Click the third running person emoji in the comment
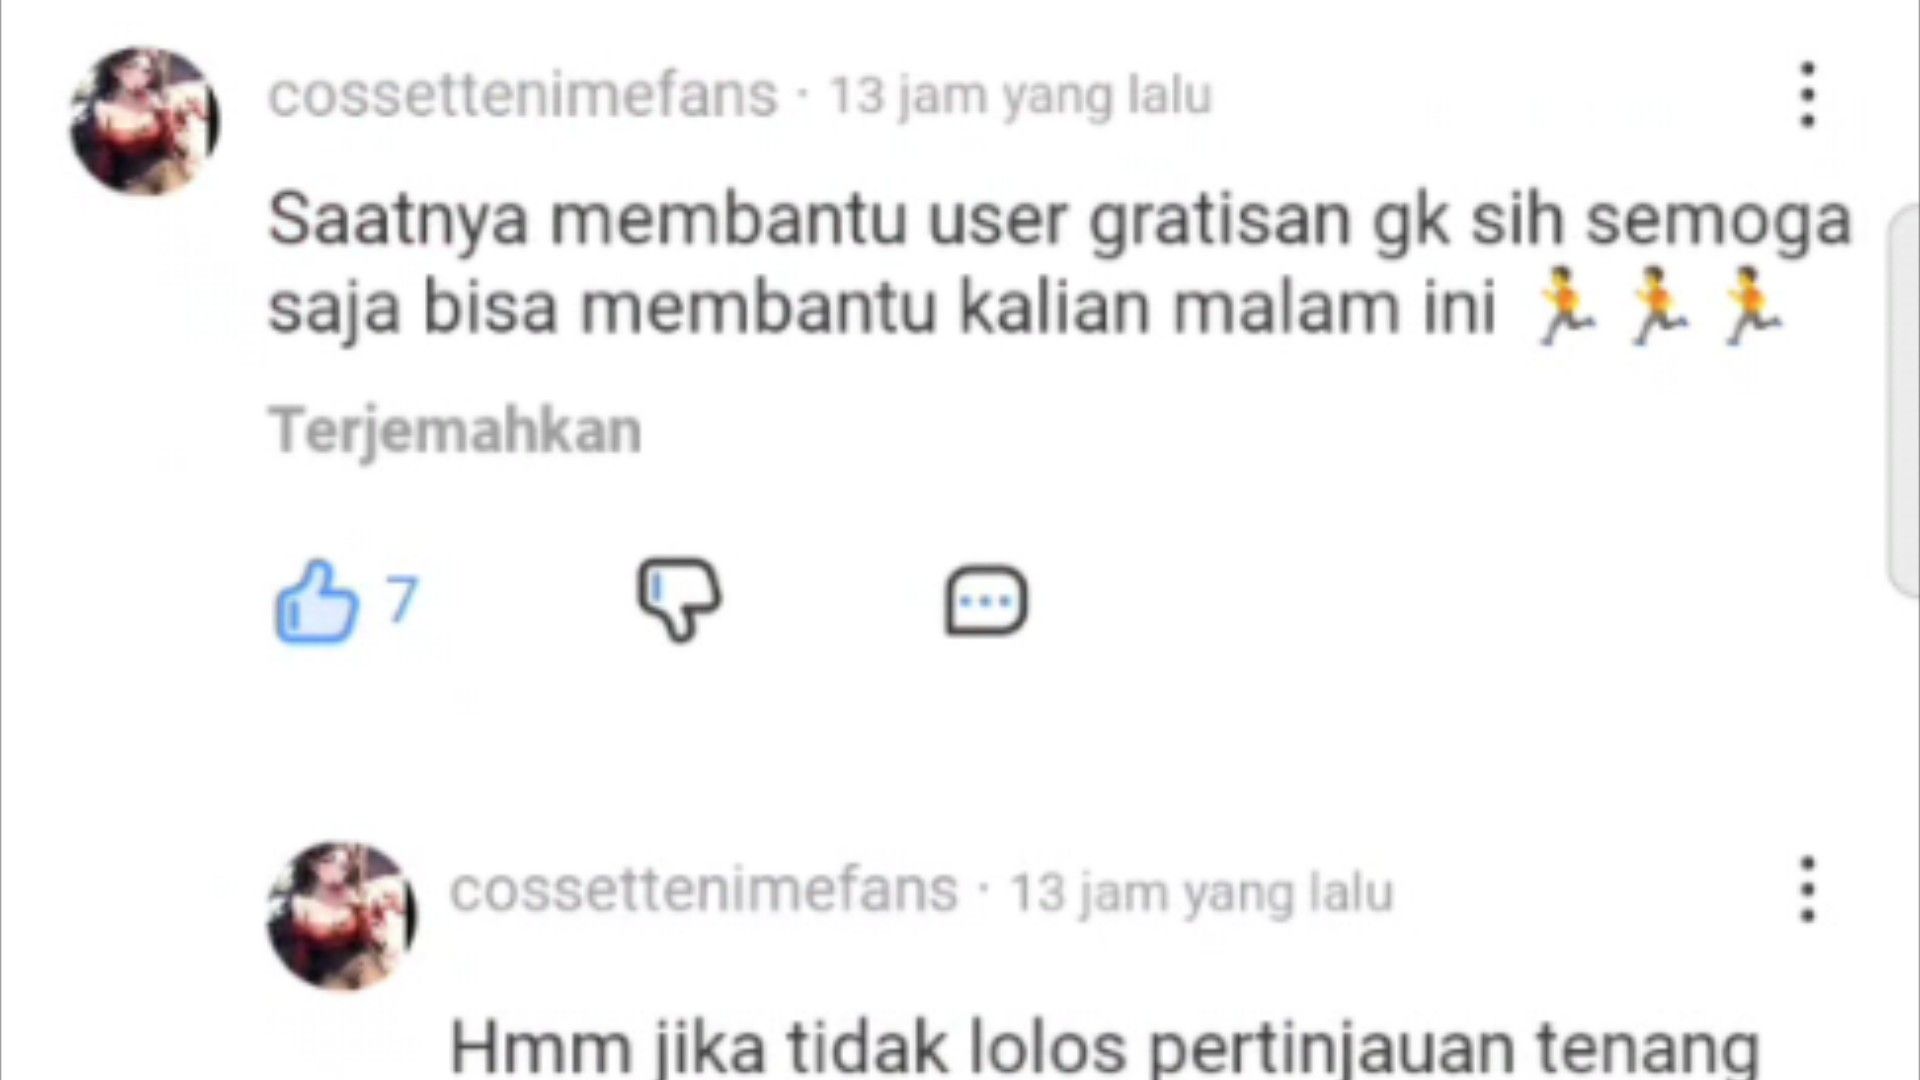 (x=1751, y=306)
